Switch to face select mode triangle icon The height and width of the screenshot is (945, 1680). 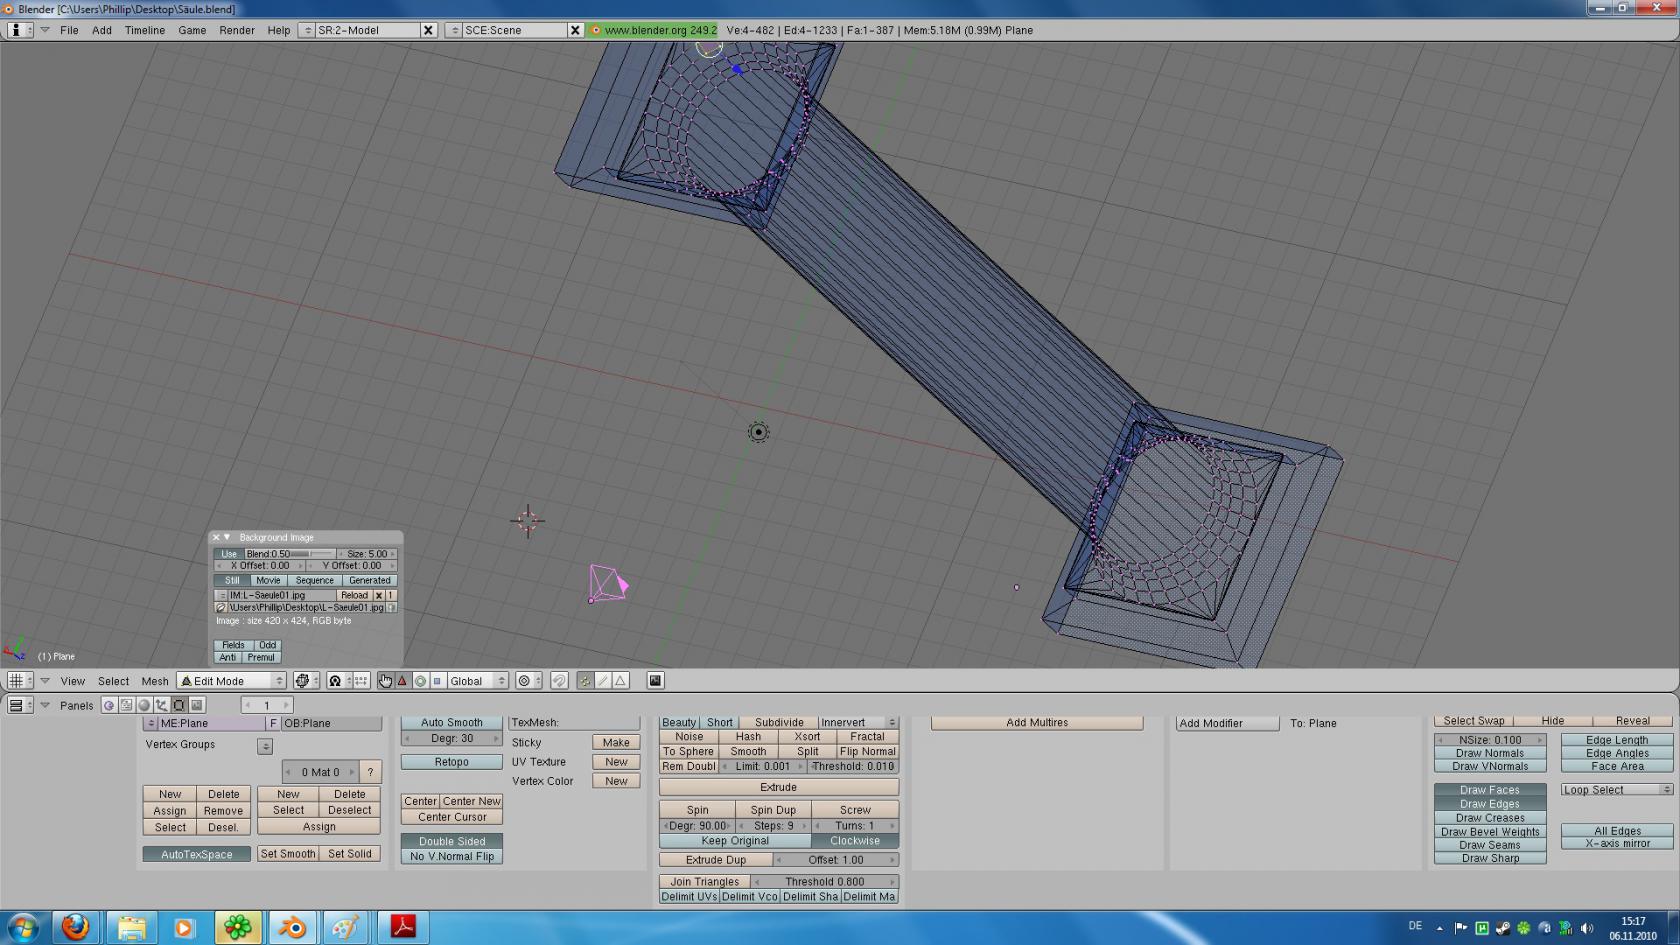(x=621, y=681)
